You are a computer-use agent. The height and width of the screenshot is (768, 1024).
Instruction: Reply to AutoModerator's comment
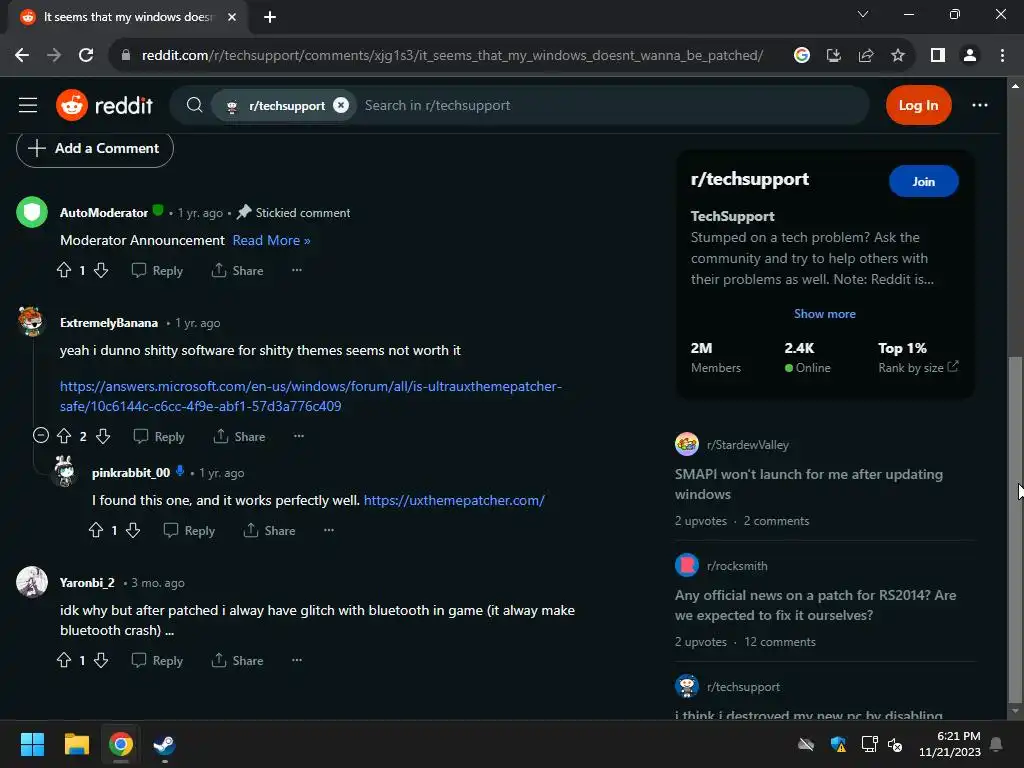(157, 270)
